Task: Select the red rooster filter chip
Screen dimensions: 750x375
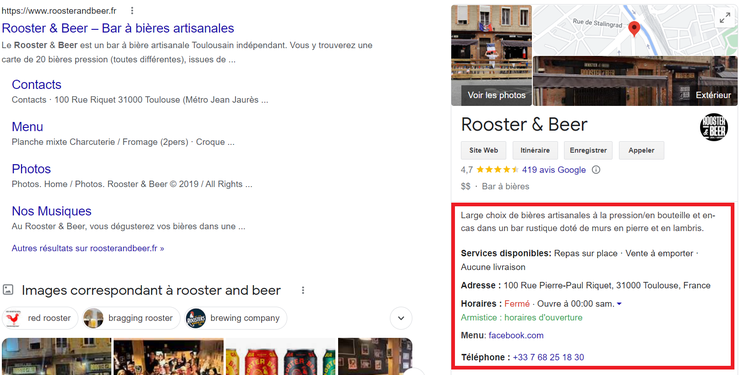Action: (40, 318)
